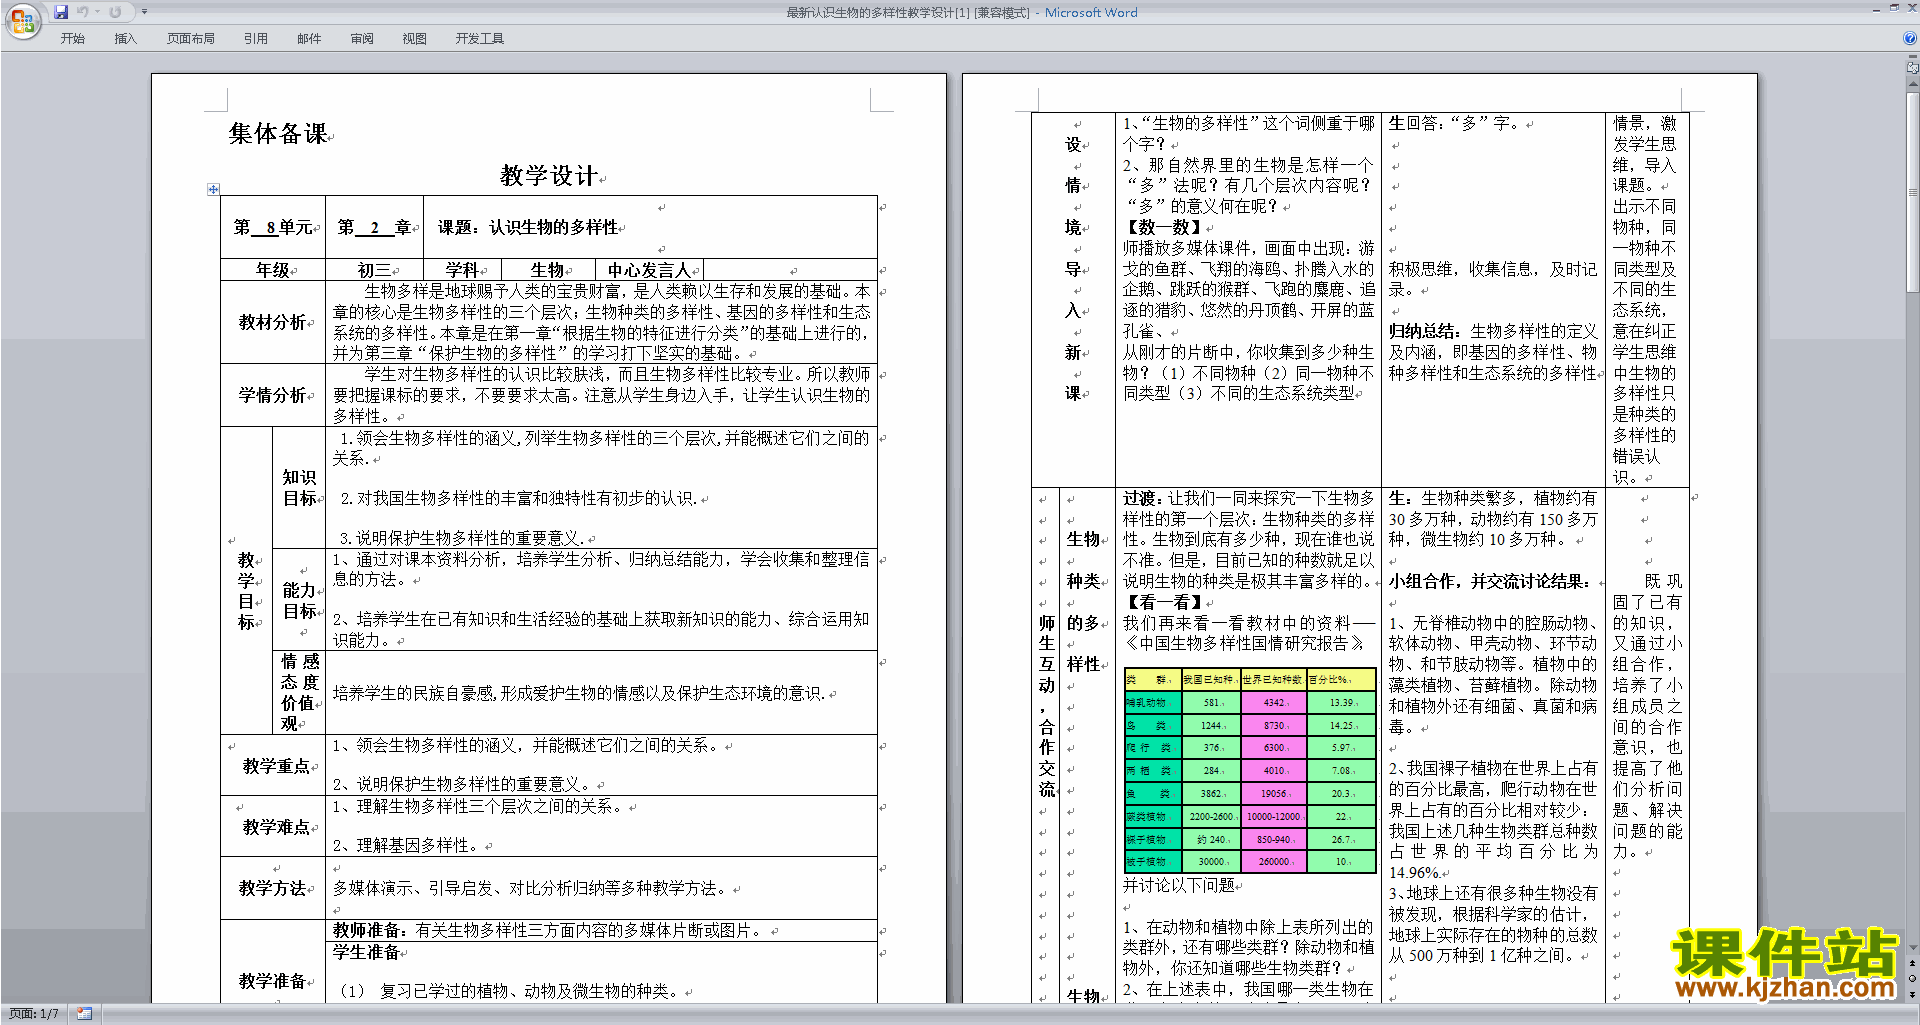This screenshot has width=1920, height=1025.
Task: Click the page count 页面: 1/7 in status bar
Action: tap(34, 1014)
